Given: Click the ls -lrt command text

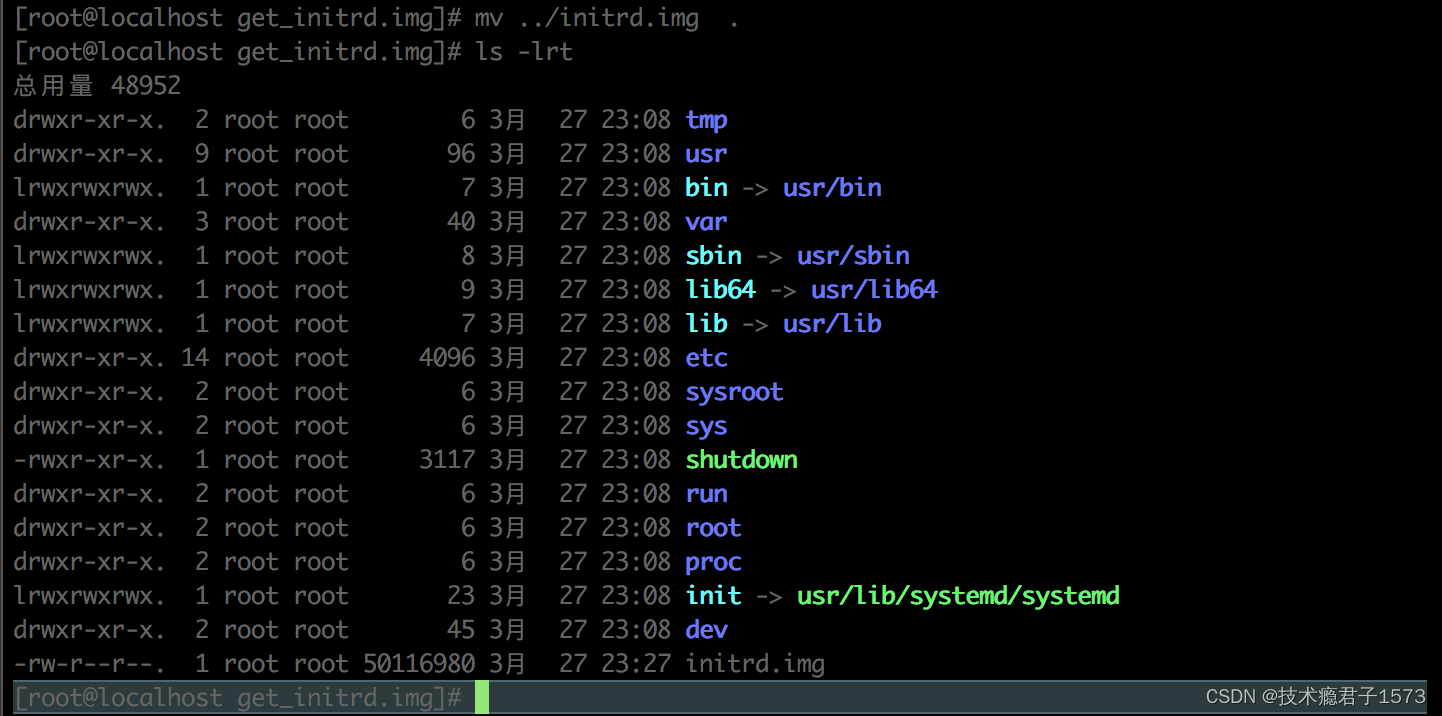Looking at the screenshot, I should point(531,51).
